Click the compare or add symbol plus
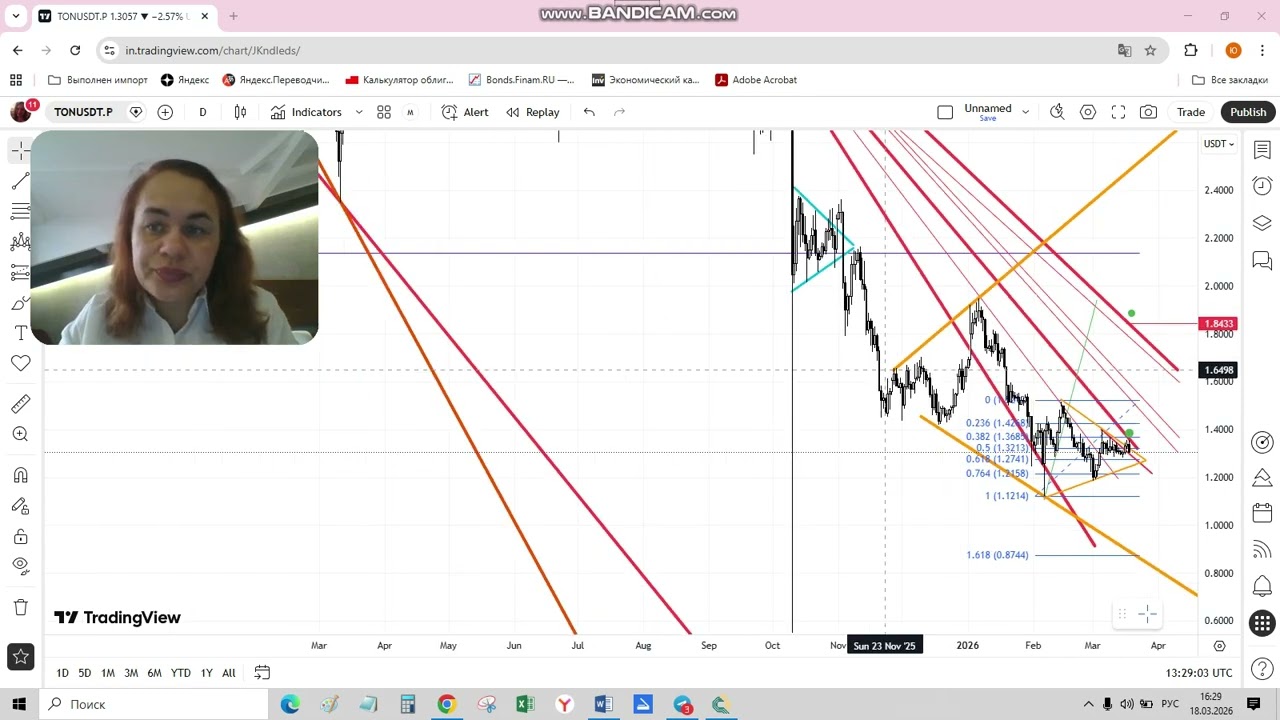The height and width of the screenshot is (720, 1280). tap(165, 112)
